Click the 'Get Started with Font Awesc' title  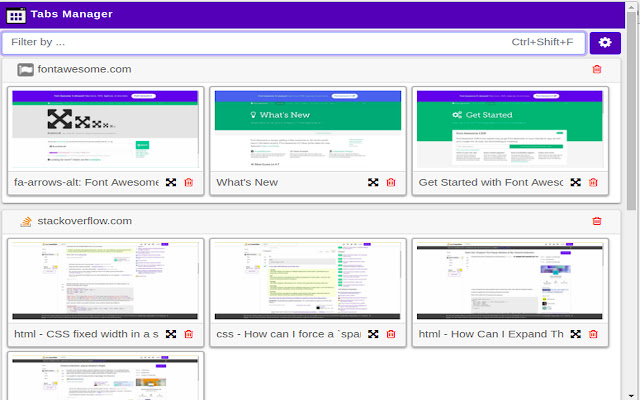click(x=491, y=182)
